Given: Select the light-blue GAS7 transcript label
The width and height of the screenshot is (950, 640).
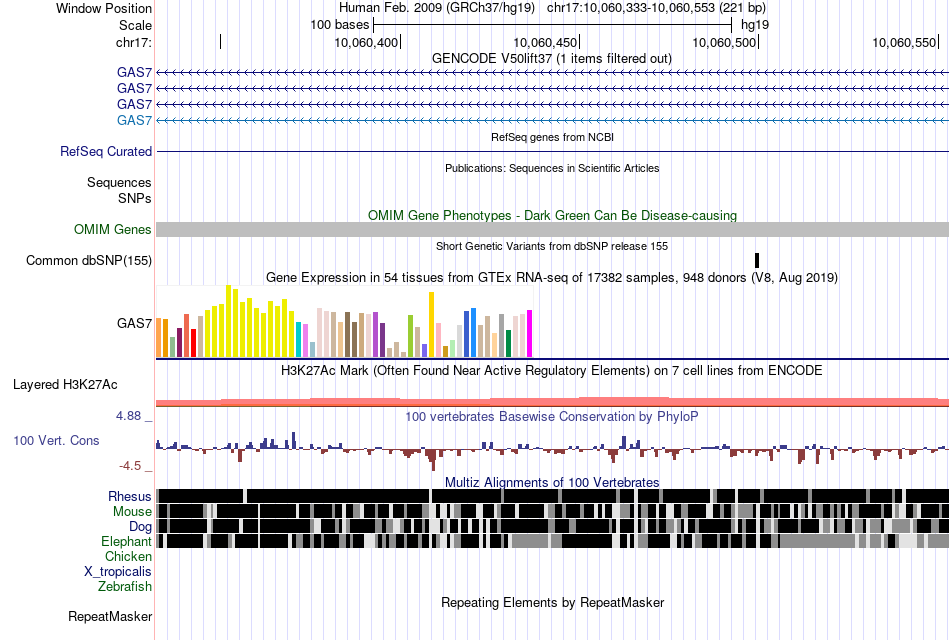Looking at the screenshot, I should [135, 121].
